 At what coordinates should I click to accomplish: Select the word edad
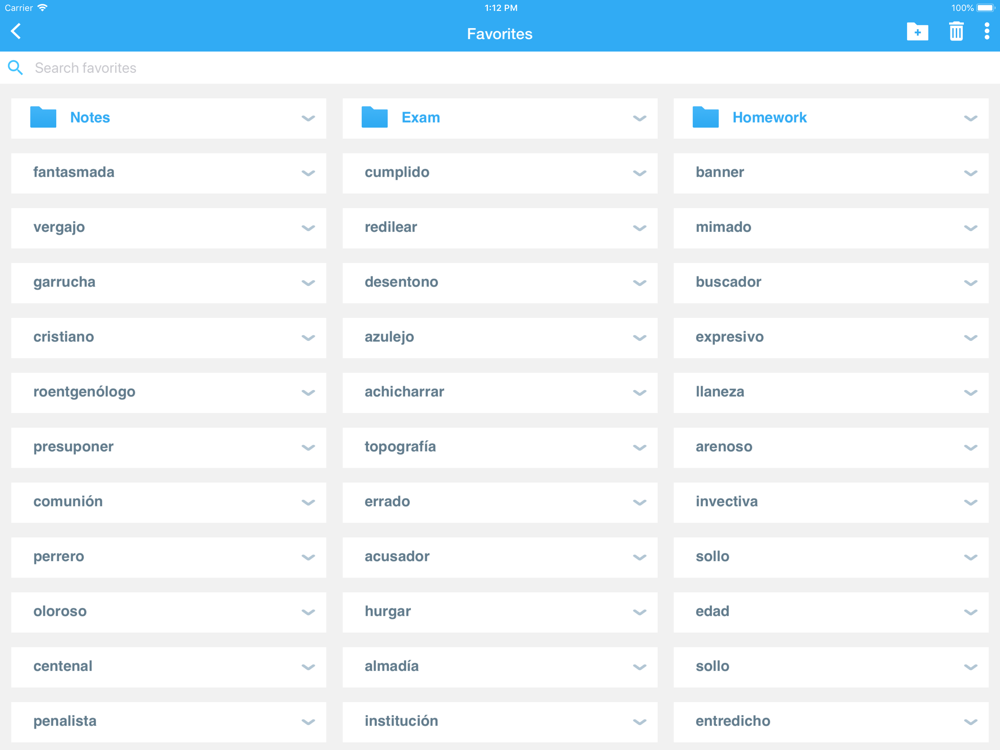[x=712, y=611]
